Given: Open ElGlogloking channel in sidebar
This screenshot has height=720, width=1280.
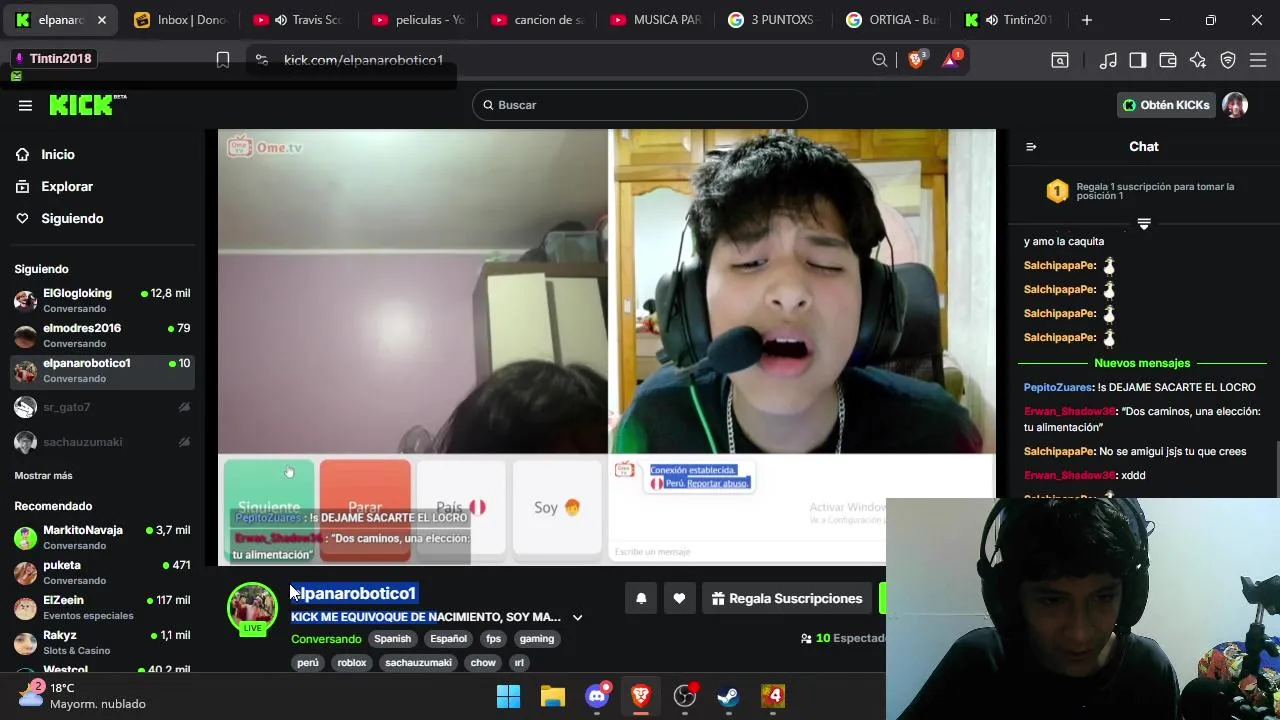Looking at the screenshot, I should [x=102, y=300].
